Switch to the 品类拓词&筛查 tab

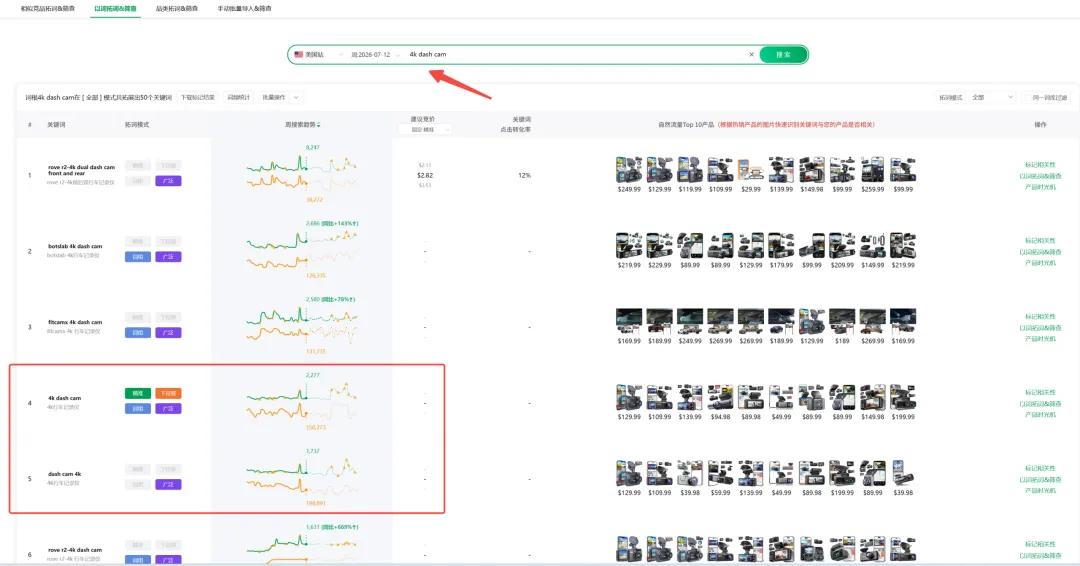click(x=177, y=8)
